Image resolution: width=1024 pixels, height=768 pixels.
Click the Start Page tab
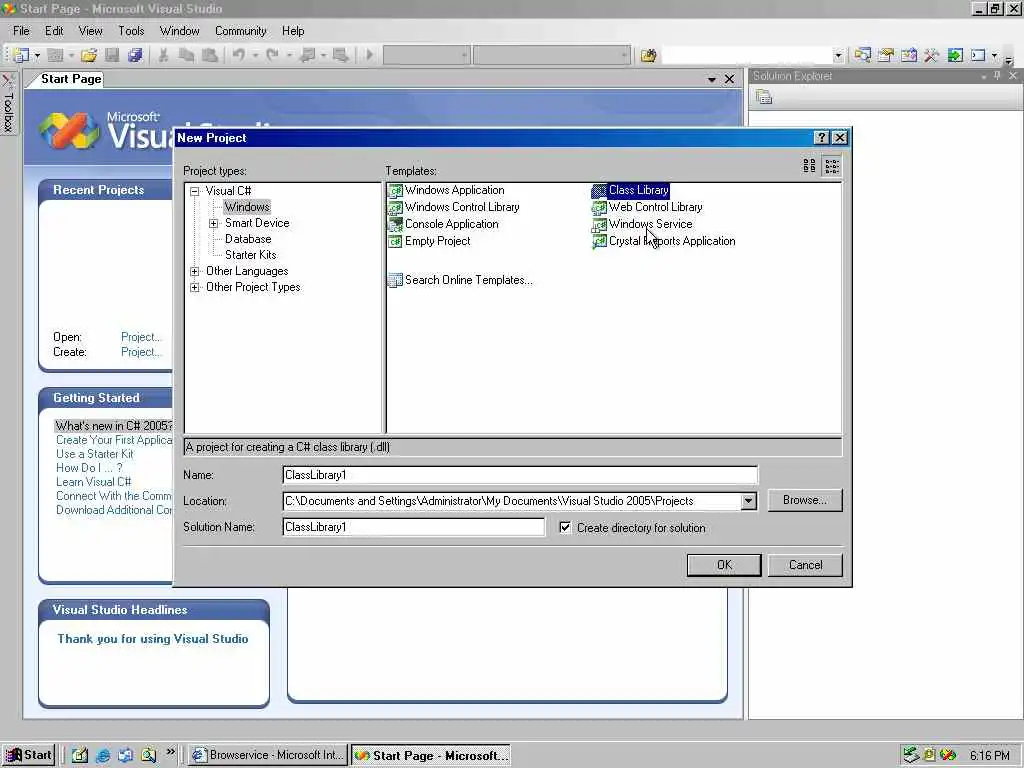(71, 79)
